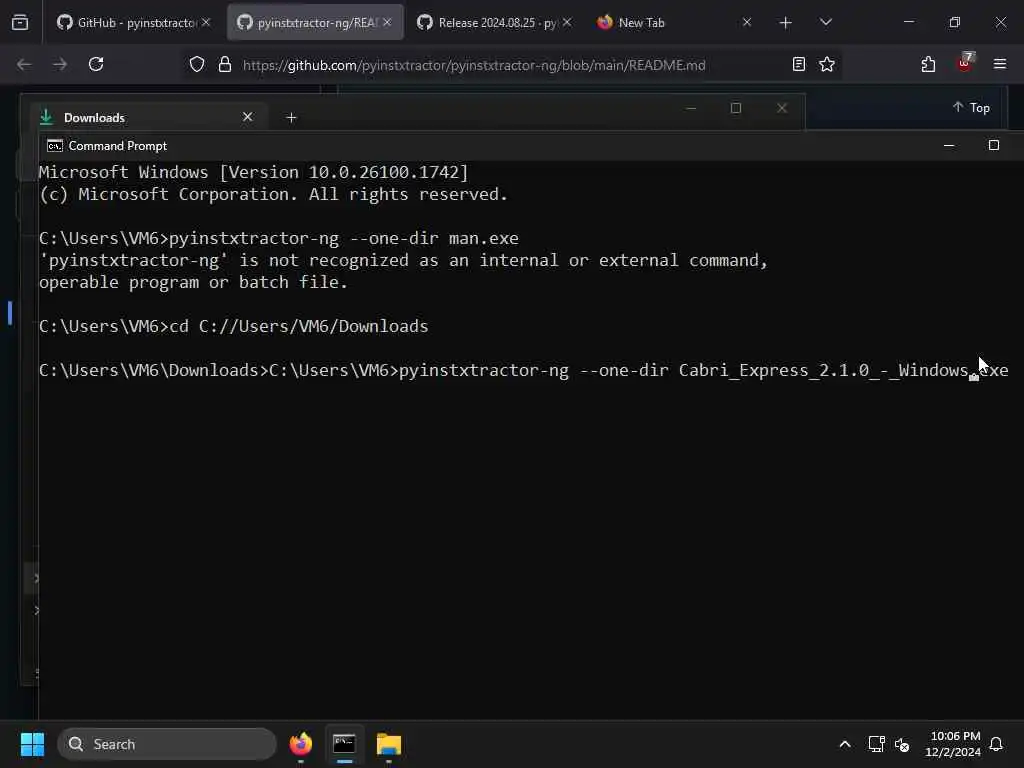
Task: Expand the list all tabs dropdown
Action: pyautogui.click(x=826, y=22)
